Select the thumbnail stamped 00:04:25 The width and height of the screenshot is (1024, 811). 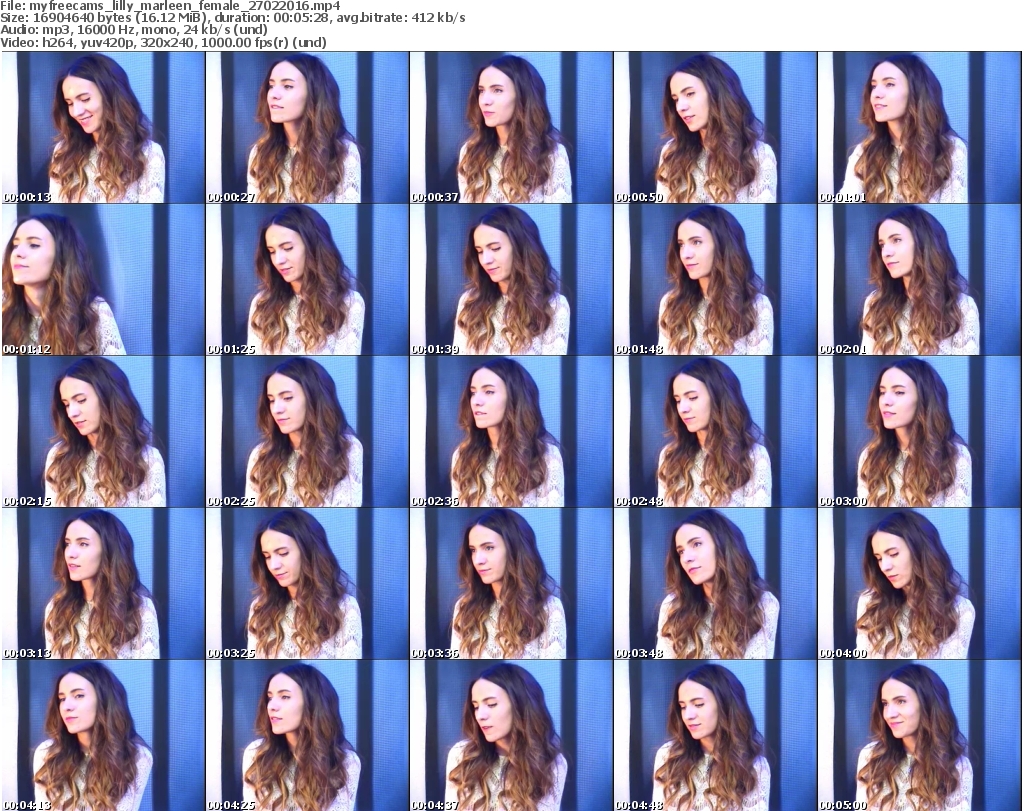point(308,736)
